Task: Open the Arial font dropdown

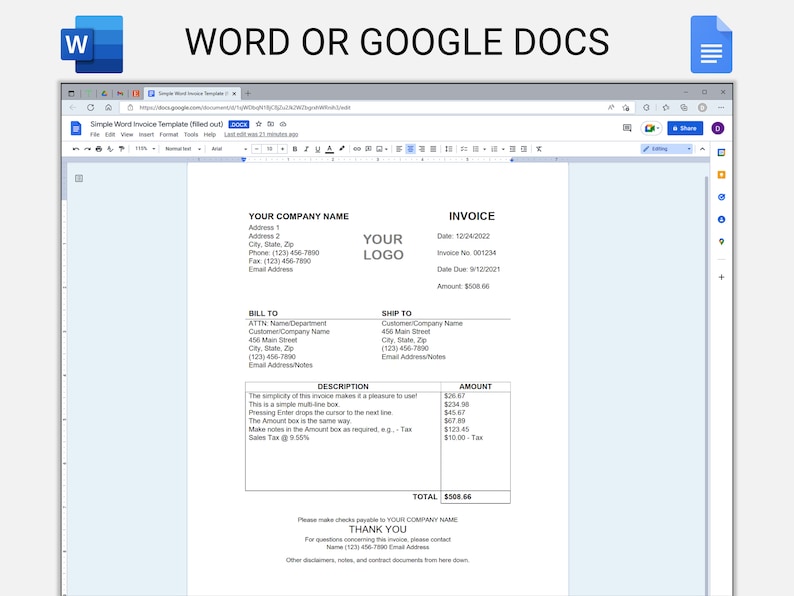Action: [229, 149]
